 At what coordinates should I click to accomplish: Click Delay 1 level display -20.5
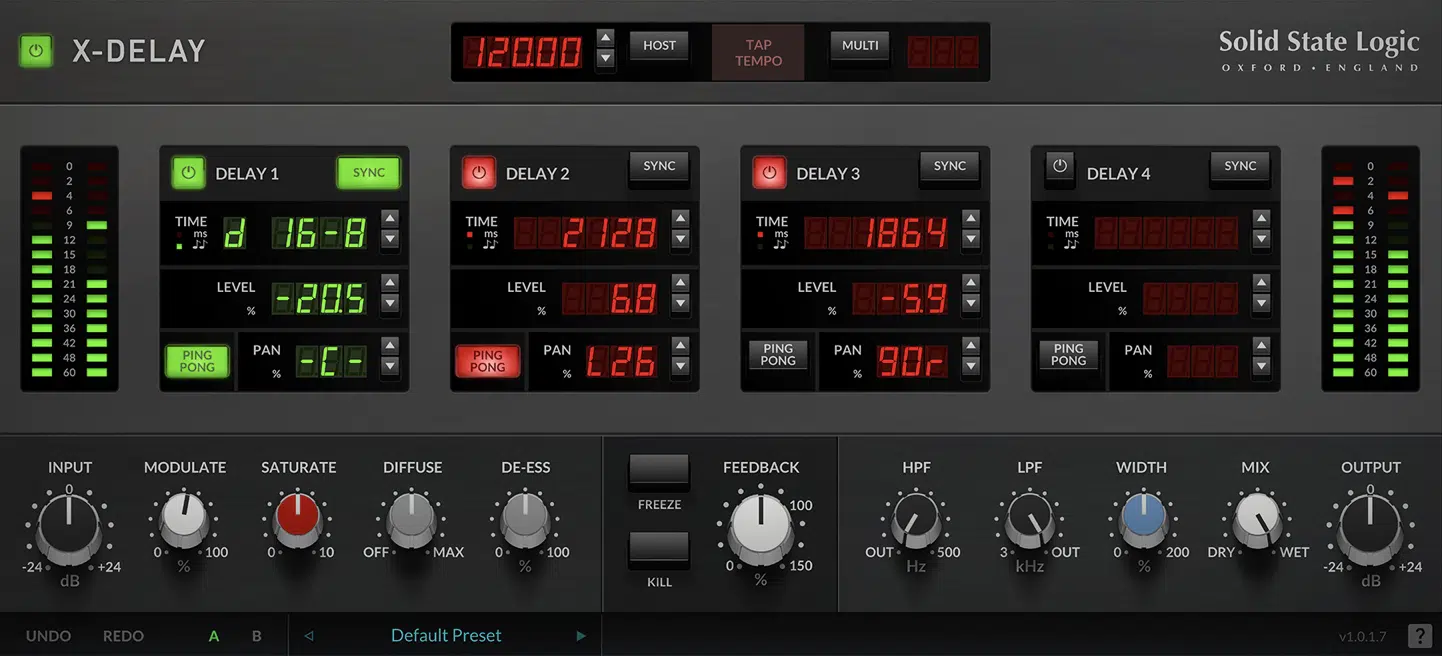coord(319,298)
